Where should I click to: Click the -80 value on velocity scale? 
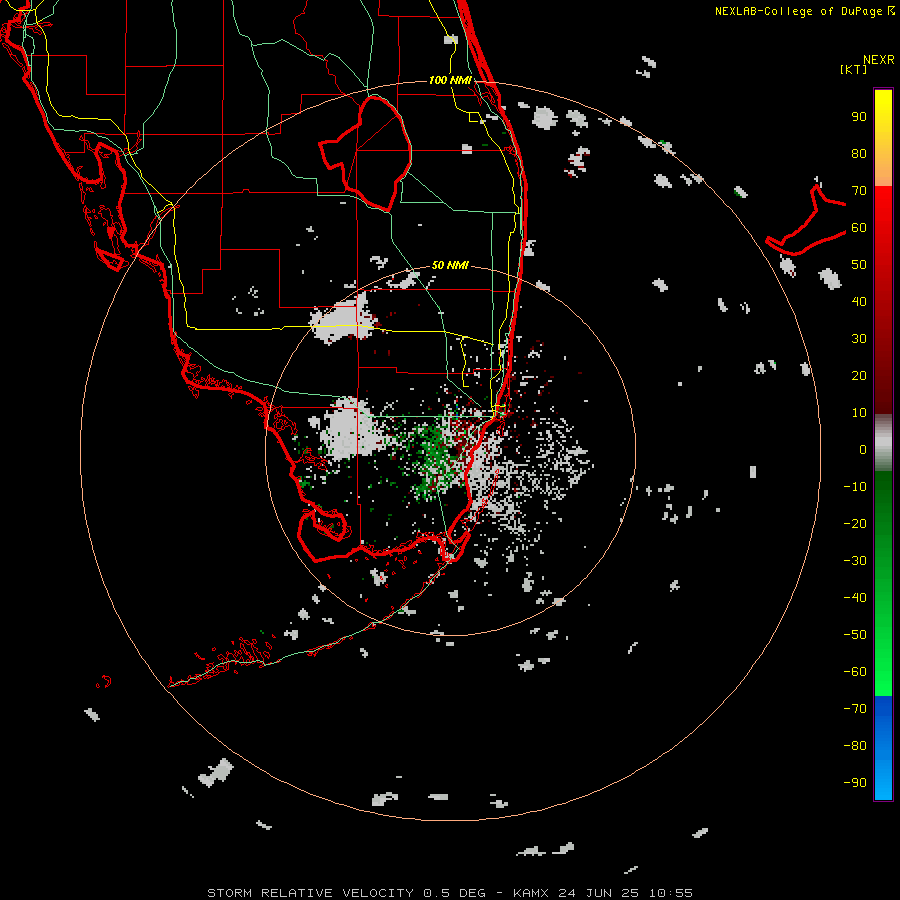click(x=855, y=746)
